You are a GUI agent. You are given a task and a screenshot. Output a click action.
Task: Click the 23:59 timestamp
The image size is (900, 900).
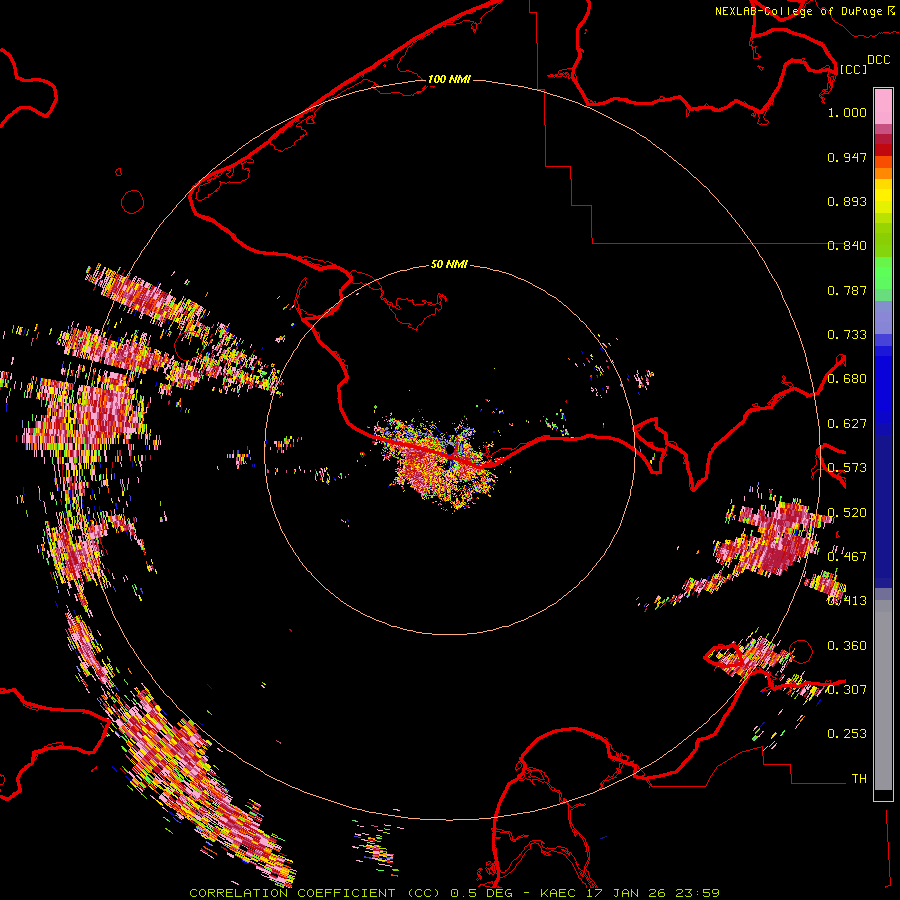tap(698, 893)
